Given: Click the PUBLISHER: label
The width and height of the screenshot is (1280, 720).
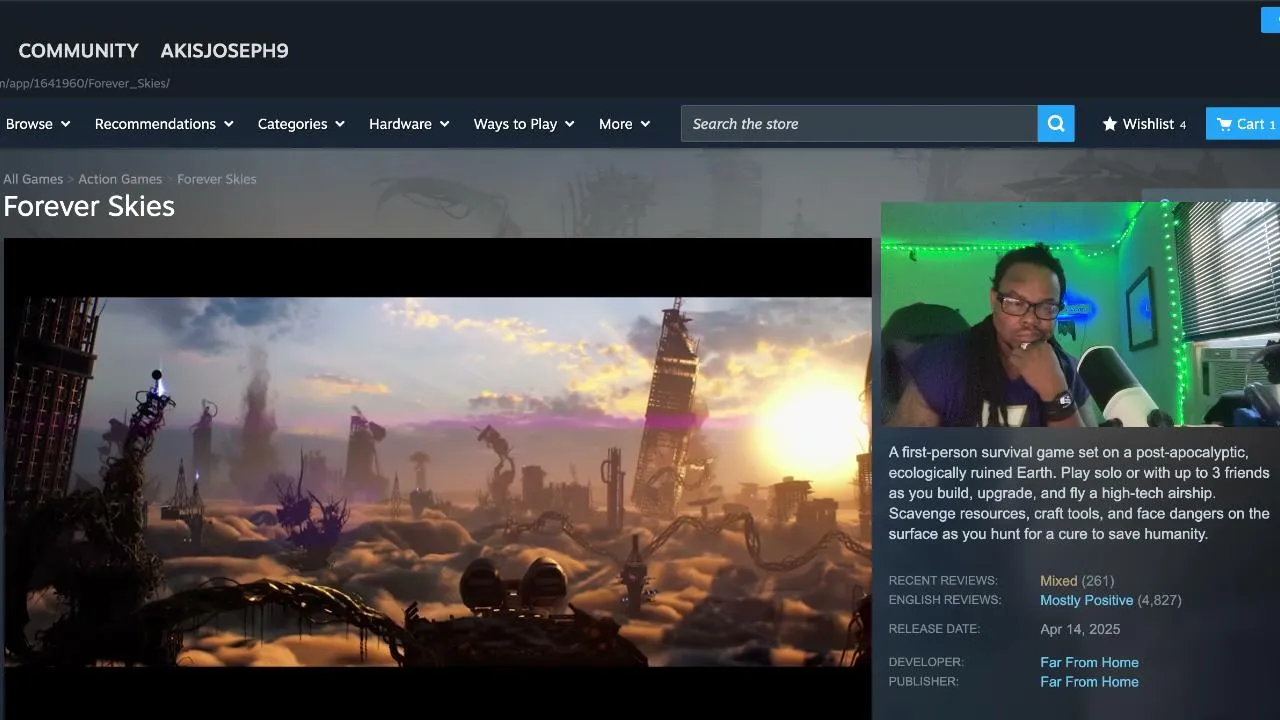Looking at the screenshot, I should (923, 682).
